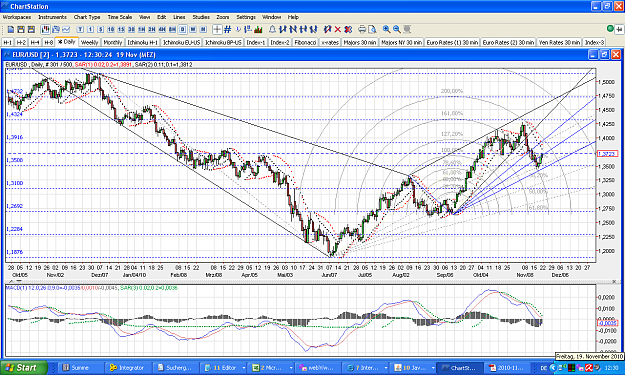The height and width of the screenshot is (375, 625).
Task: Open the Settings menu
Action: [246, 17]
